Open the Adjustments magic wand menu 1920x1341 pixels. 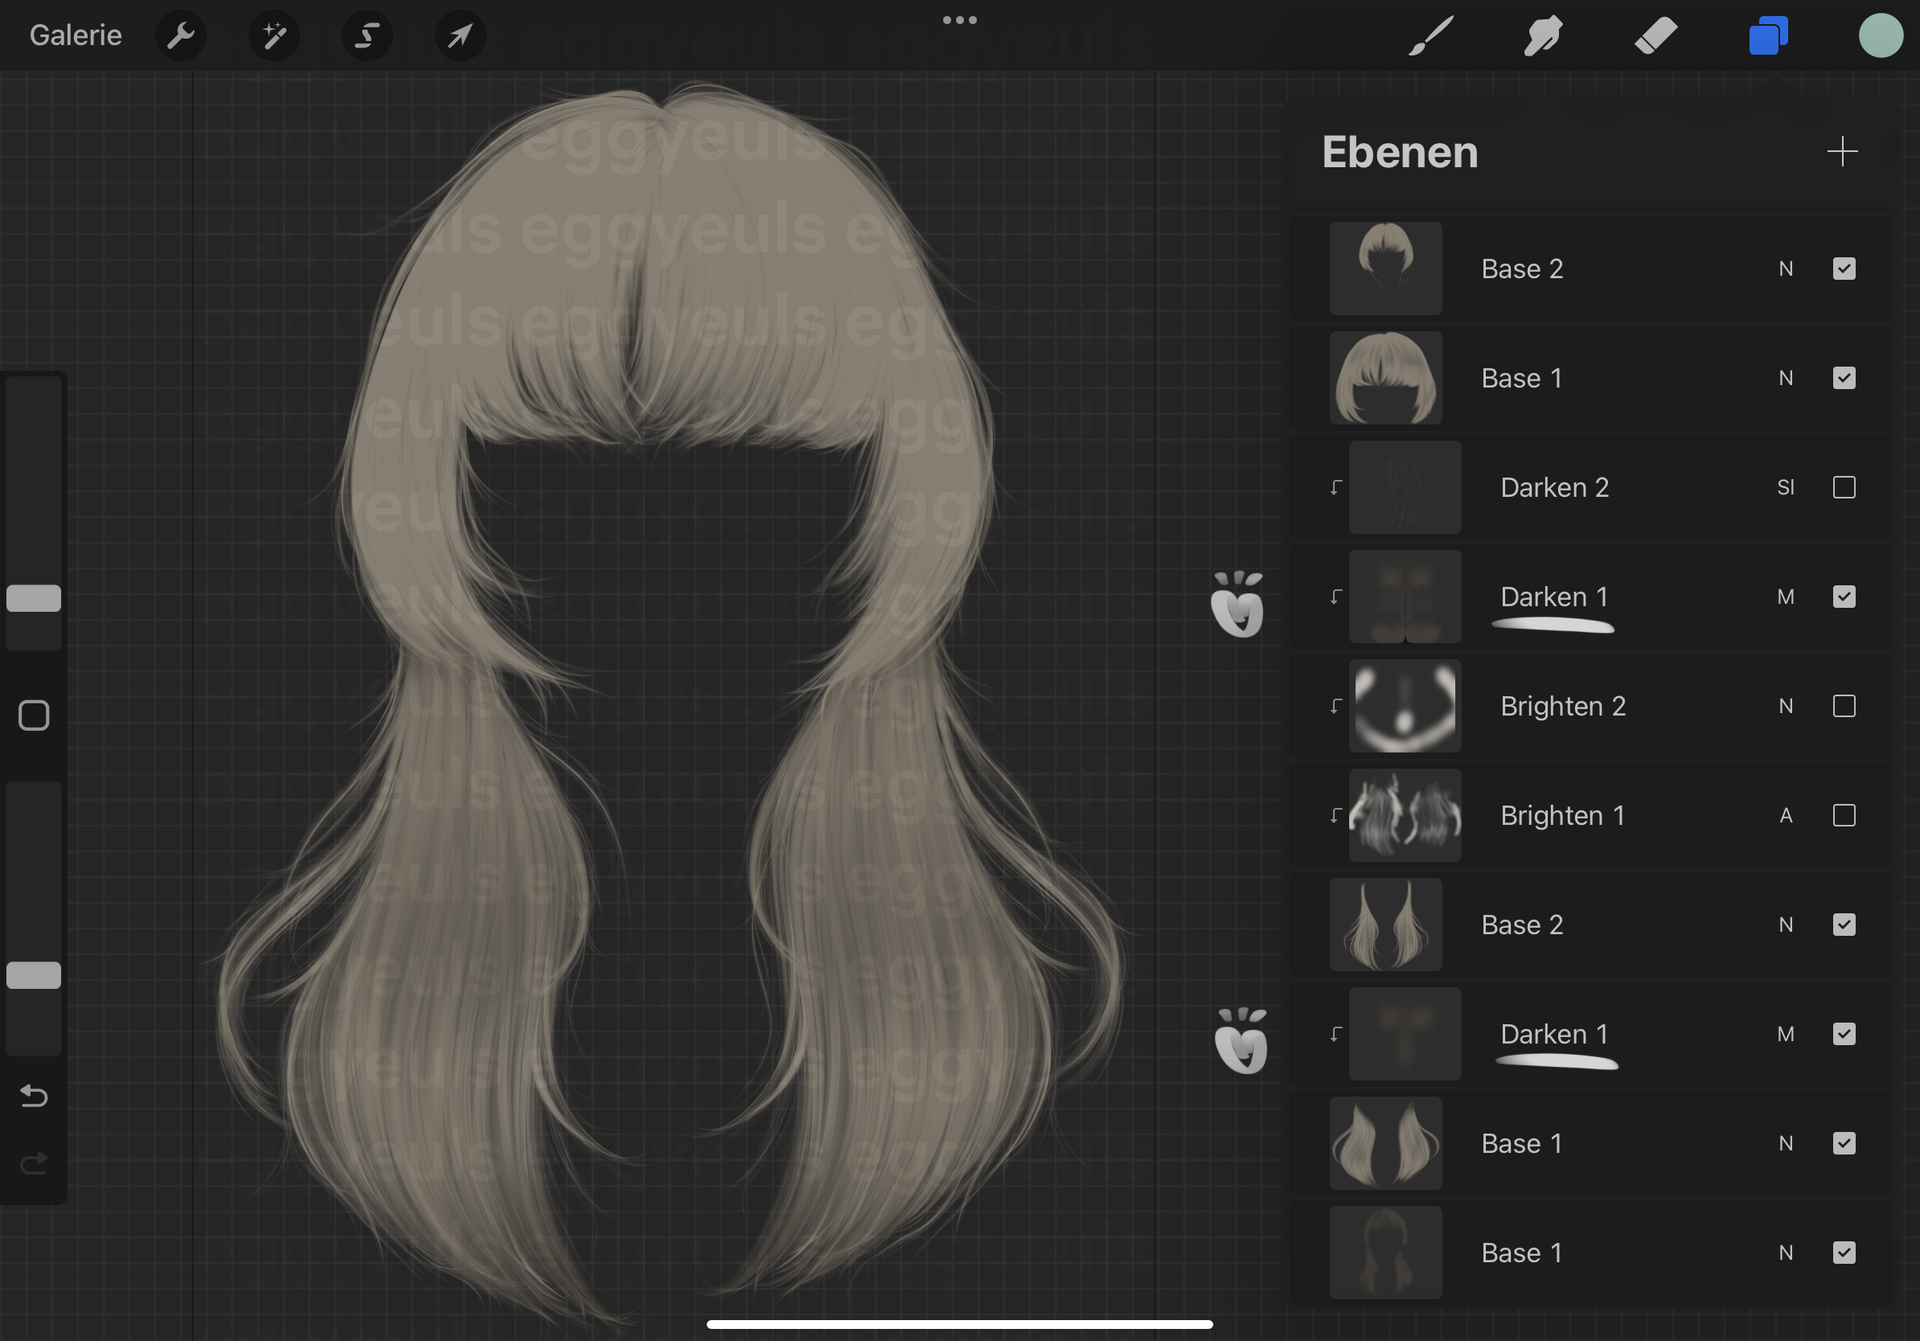273,36
